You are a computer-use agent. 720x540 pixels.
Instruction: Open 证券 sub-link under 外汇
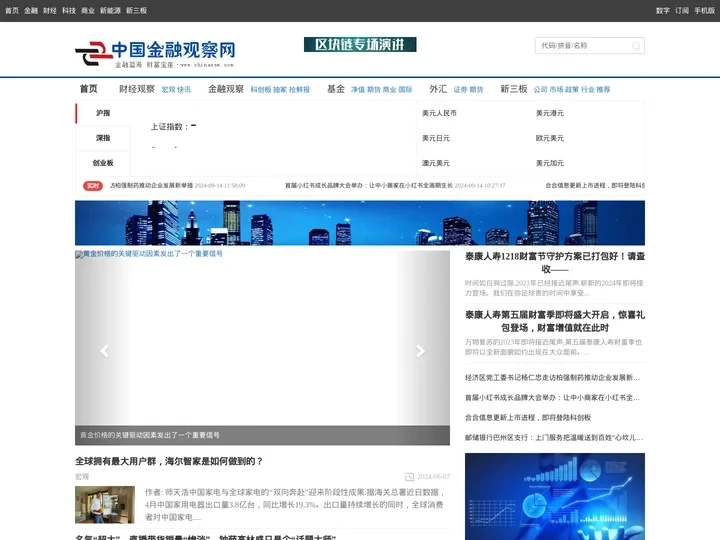pos(461,90)
